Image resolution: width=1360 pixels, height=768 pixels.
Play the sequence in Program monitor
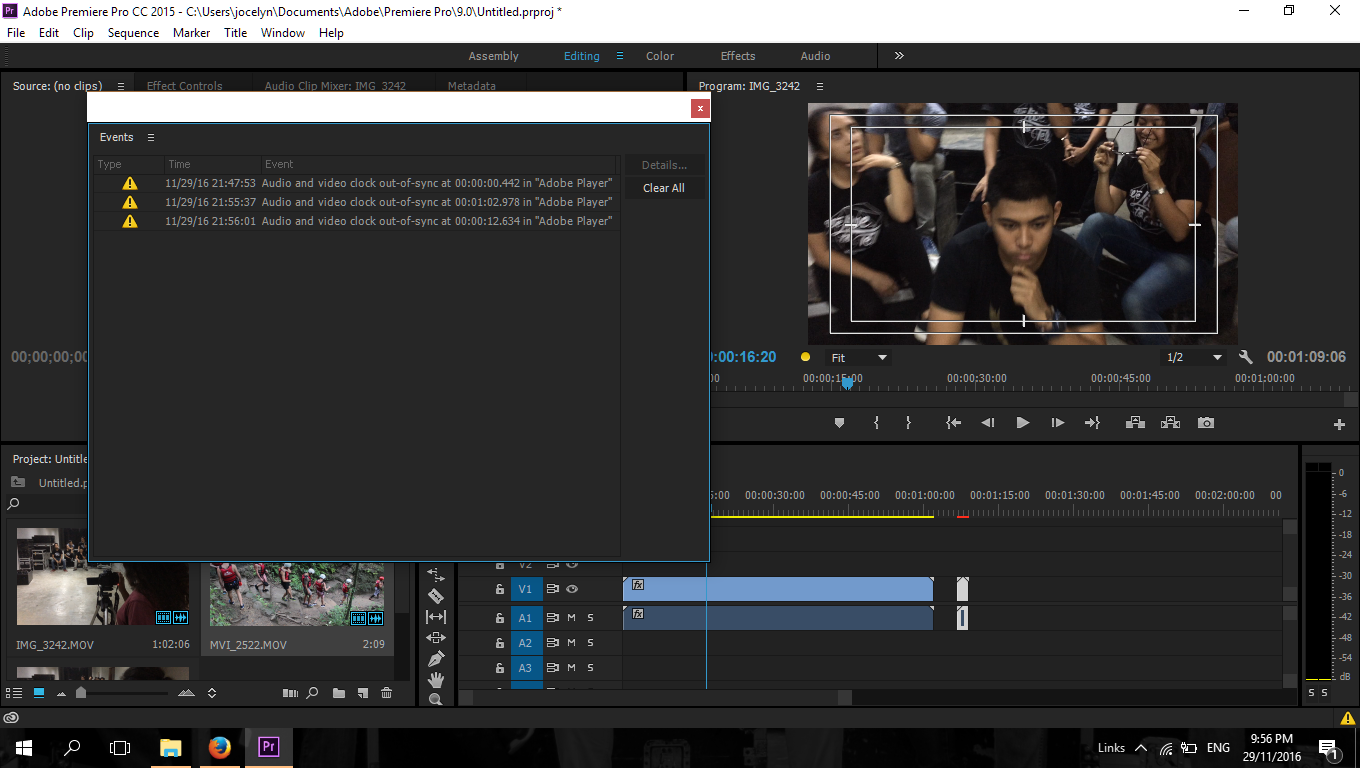pos(1022,423)
